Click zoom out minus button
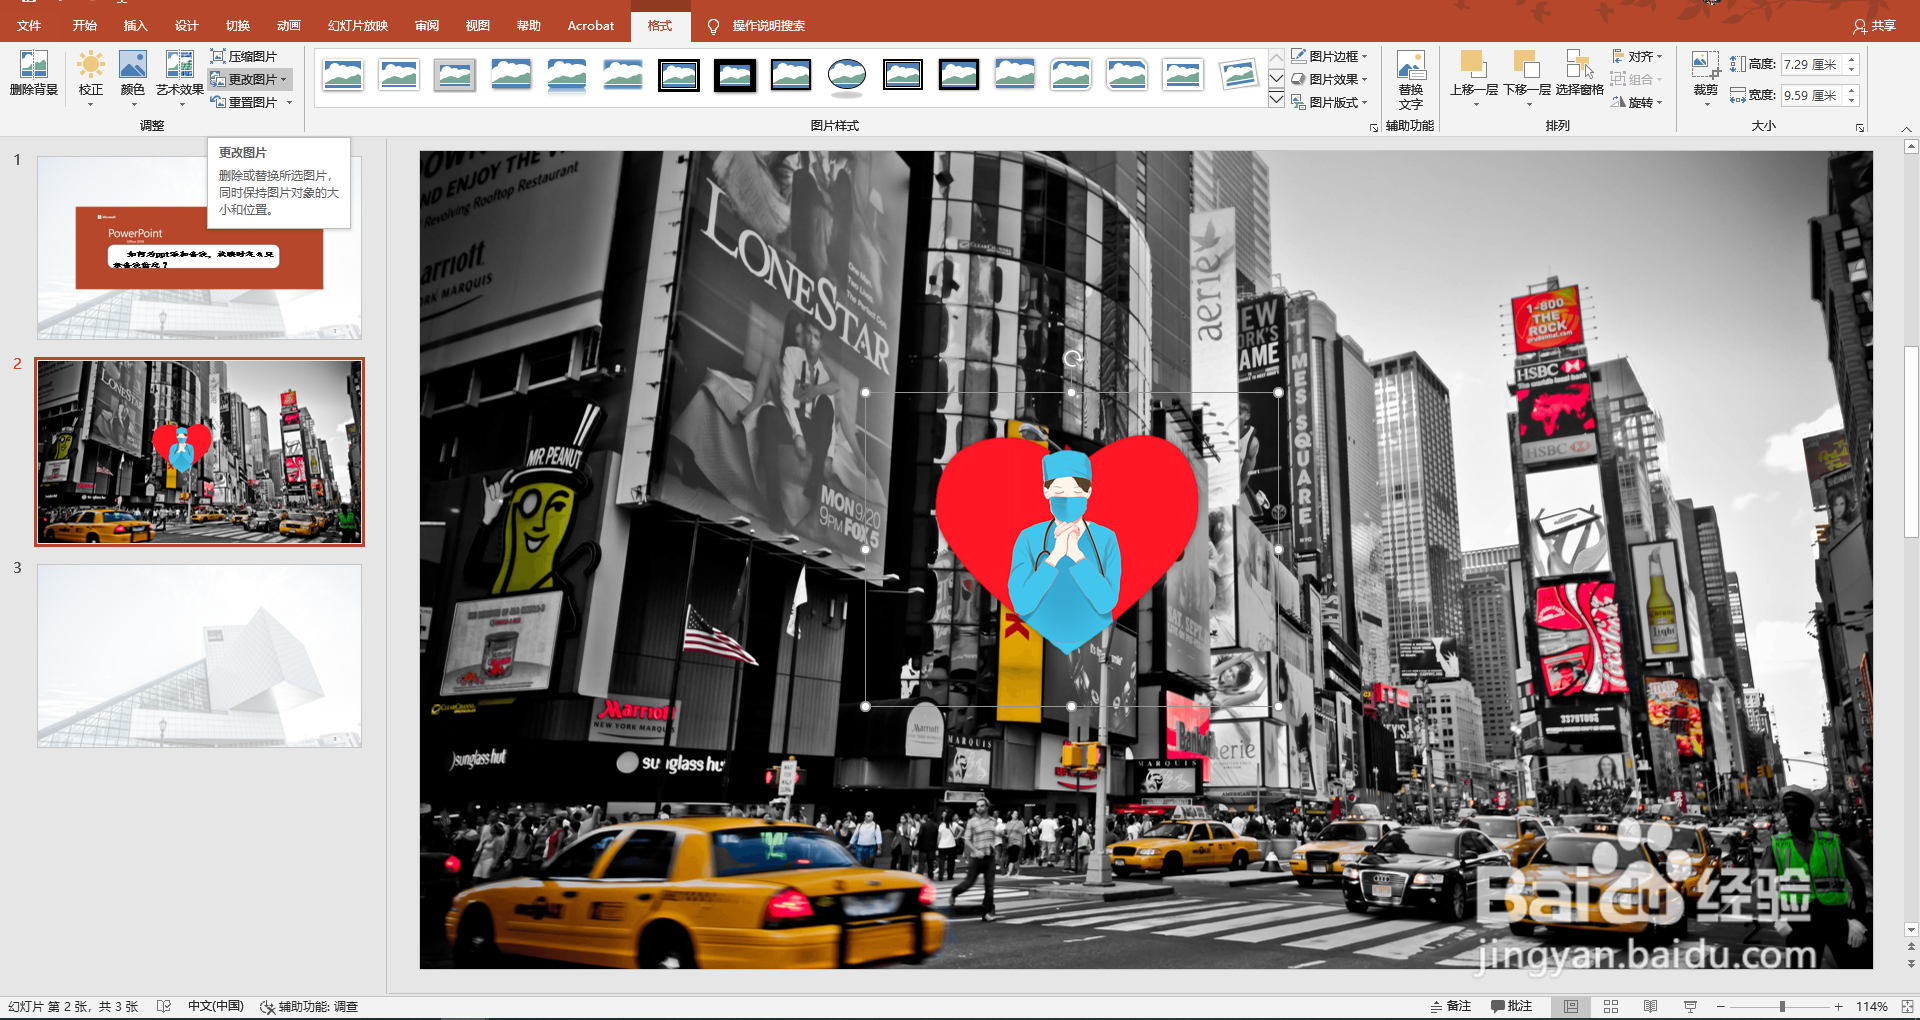This screenshot has width=1920, height=1020. pos(1721,1007)
